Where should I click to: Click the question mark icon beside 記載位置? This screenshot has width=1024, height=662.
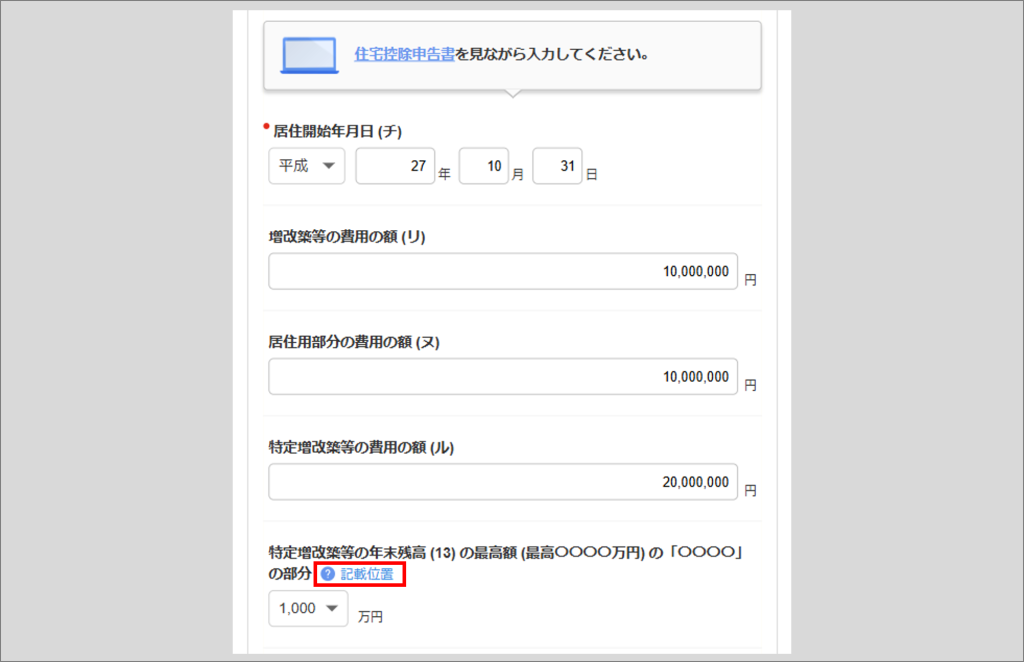click(x=328, y=574)
